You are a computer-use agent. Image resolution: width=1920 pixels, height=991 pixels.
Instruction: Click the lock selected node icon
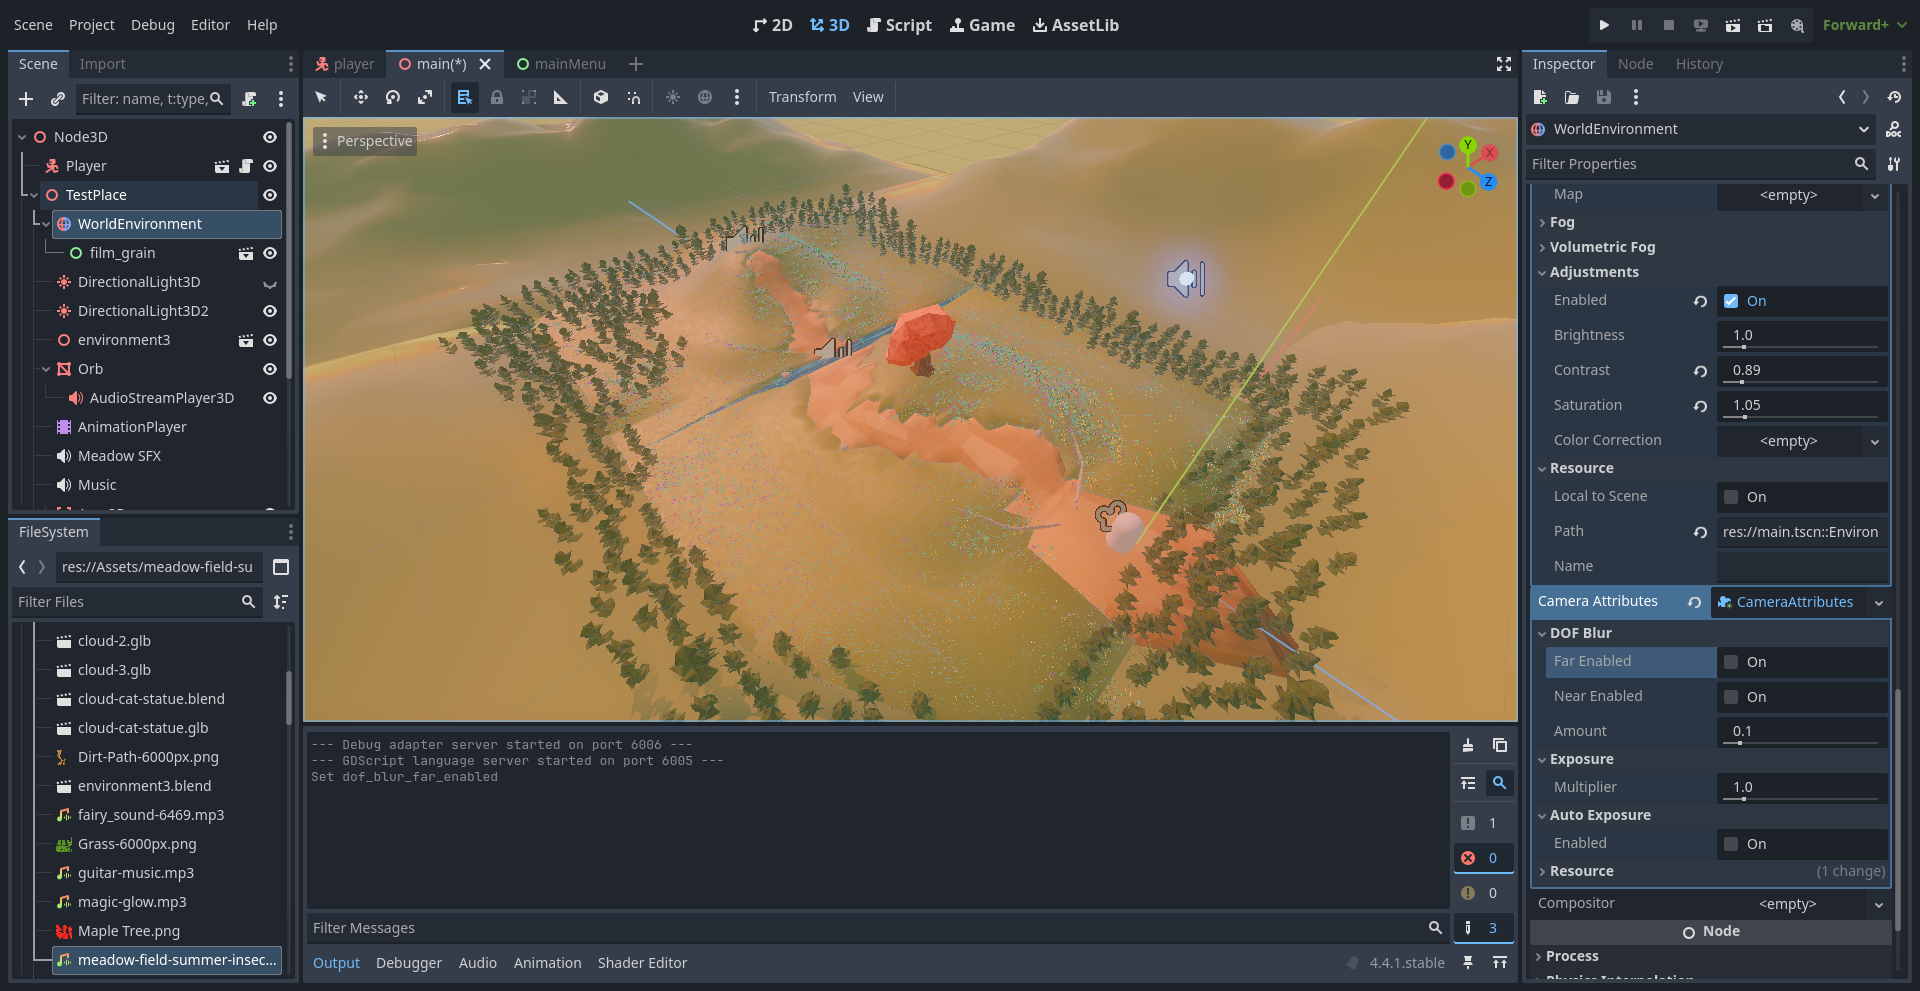497,97
